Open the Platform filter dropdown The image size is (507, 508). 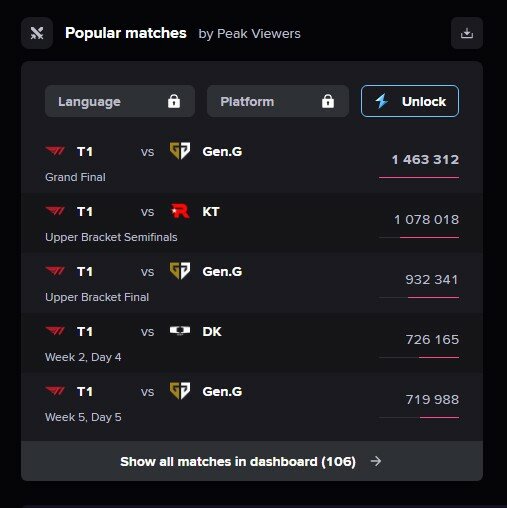278,101
